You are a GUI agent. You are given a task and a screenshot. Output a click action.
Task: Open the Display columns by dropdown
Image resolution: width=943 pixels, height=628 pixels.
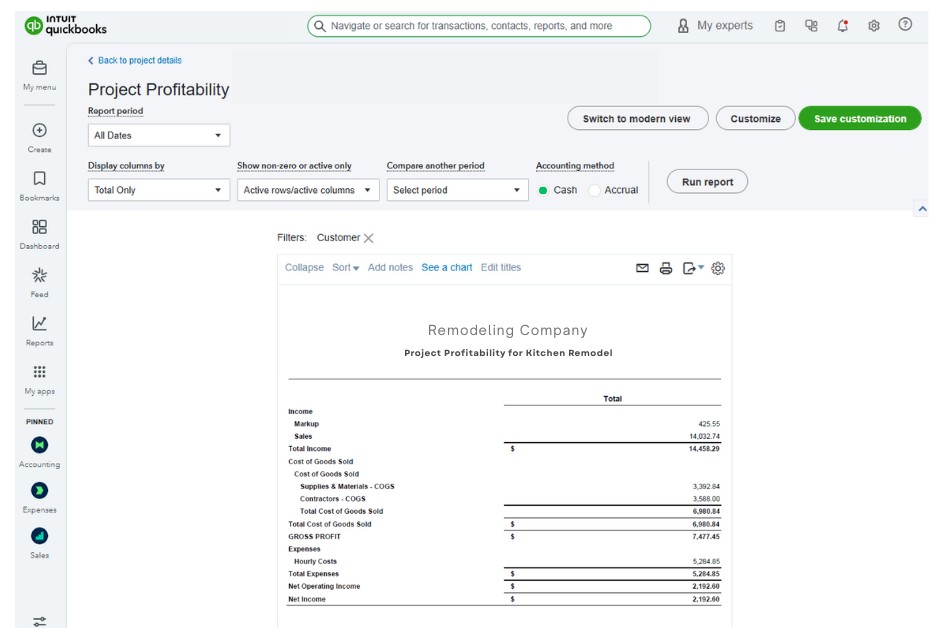point(157,189)
